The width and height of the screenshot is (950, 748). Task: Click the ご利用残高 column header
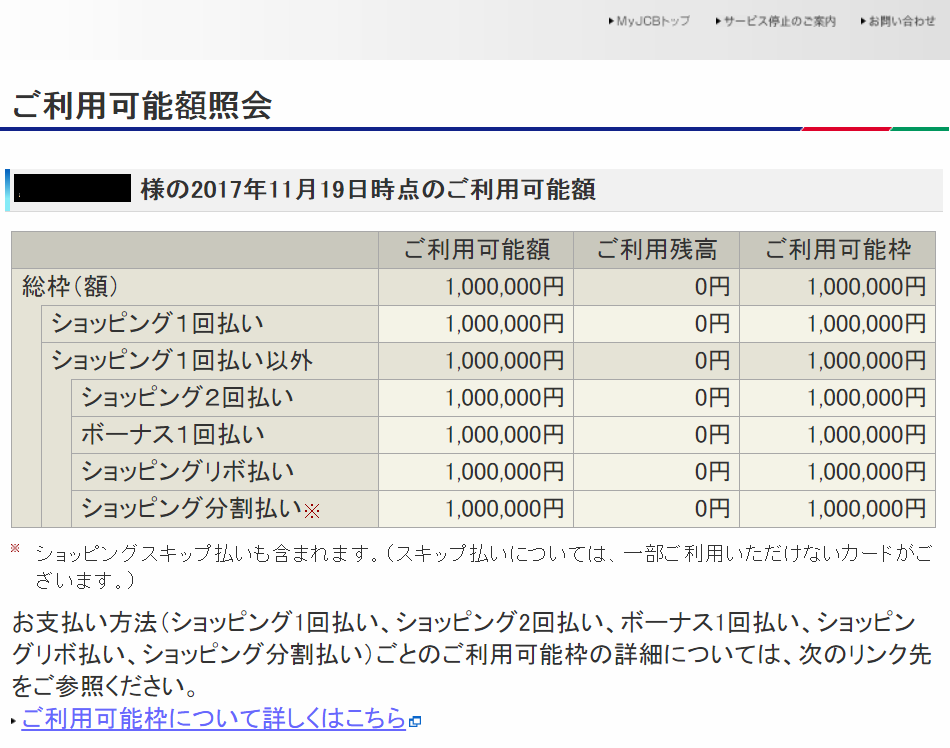pyautogui.click(x=656, y=250)
